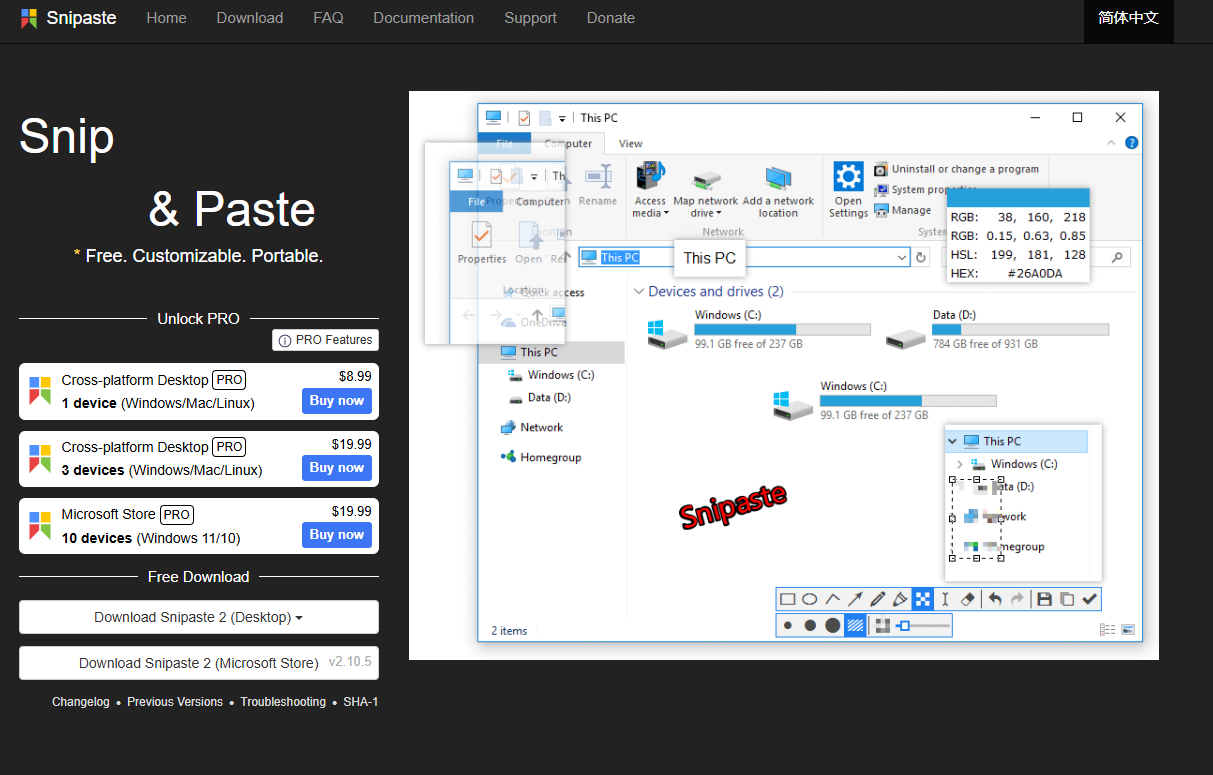
Task: Open the Previous Versions link
Action: point(175,702)
